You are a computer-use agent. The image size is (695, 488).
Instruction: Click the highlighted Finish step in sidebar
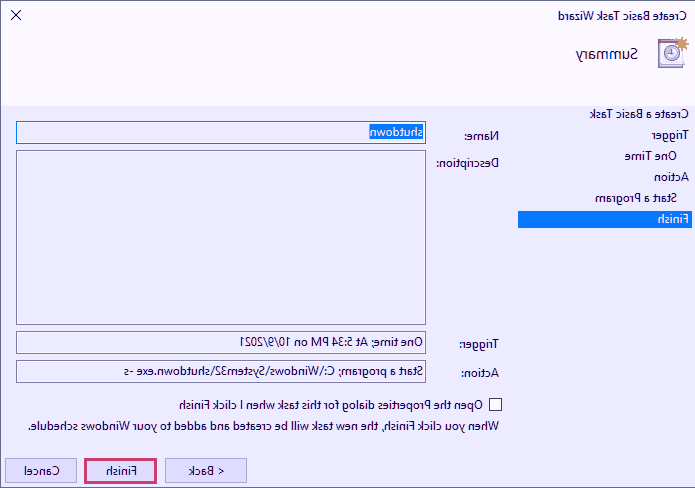[x=603, y=219]
